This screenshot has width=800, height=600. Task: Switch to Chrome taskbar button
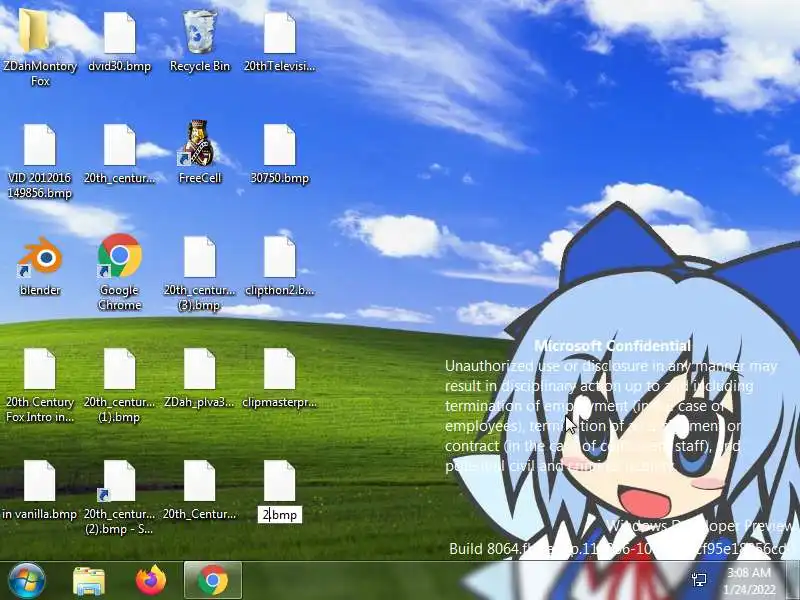click(213, 581)
